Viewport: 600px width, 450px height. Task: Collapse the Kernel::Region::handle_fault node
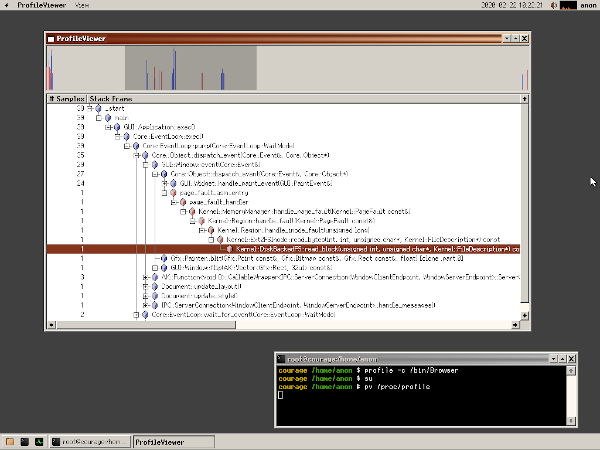(192, 221)
